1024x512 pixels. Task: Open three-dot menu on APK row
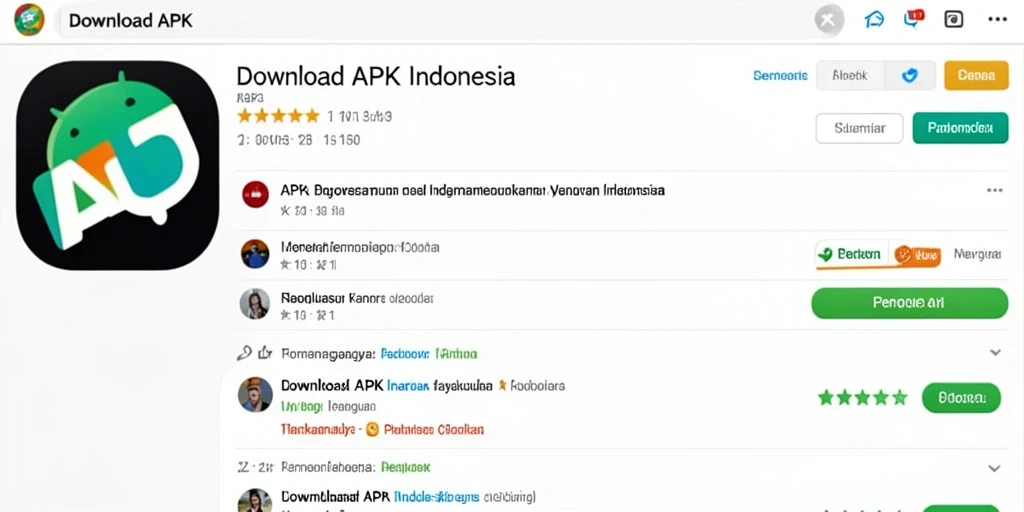(x=995, y=191)
